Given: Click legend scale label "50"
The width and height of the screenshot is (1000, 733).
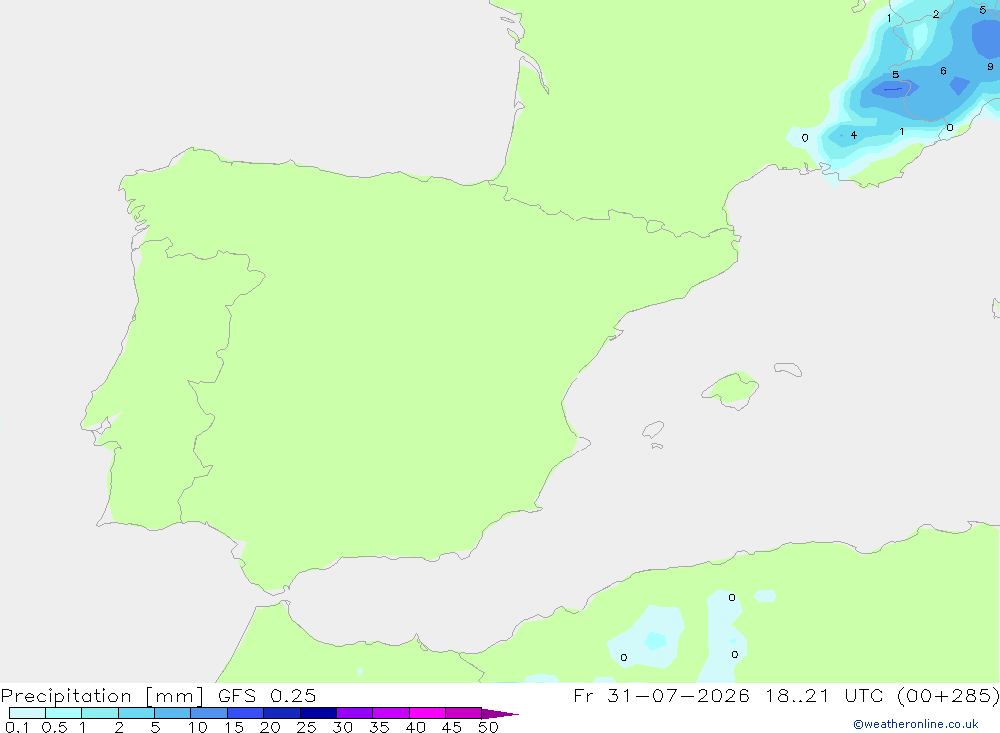Looking at the screenshot, I should click(488, 727).
